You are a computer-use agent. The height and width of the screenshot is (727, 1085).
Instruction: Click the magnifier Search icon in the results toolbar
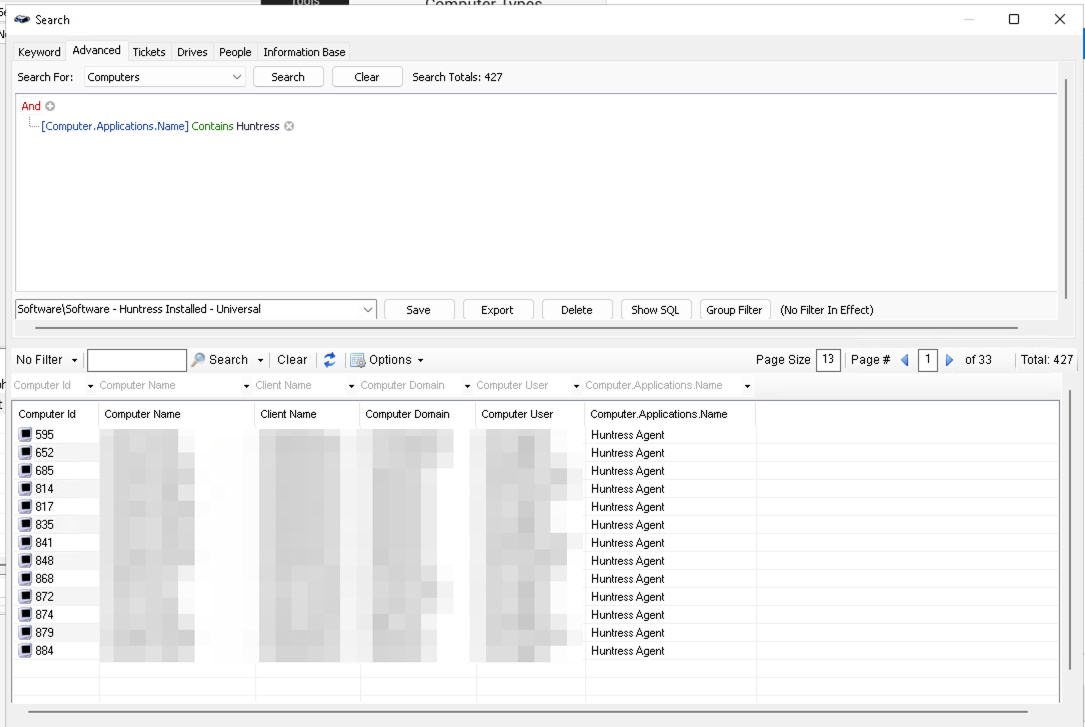click(x=199, y=360)
